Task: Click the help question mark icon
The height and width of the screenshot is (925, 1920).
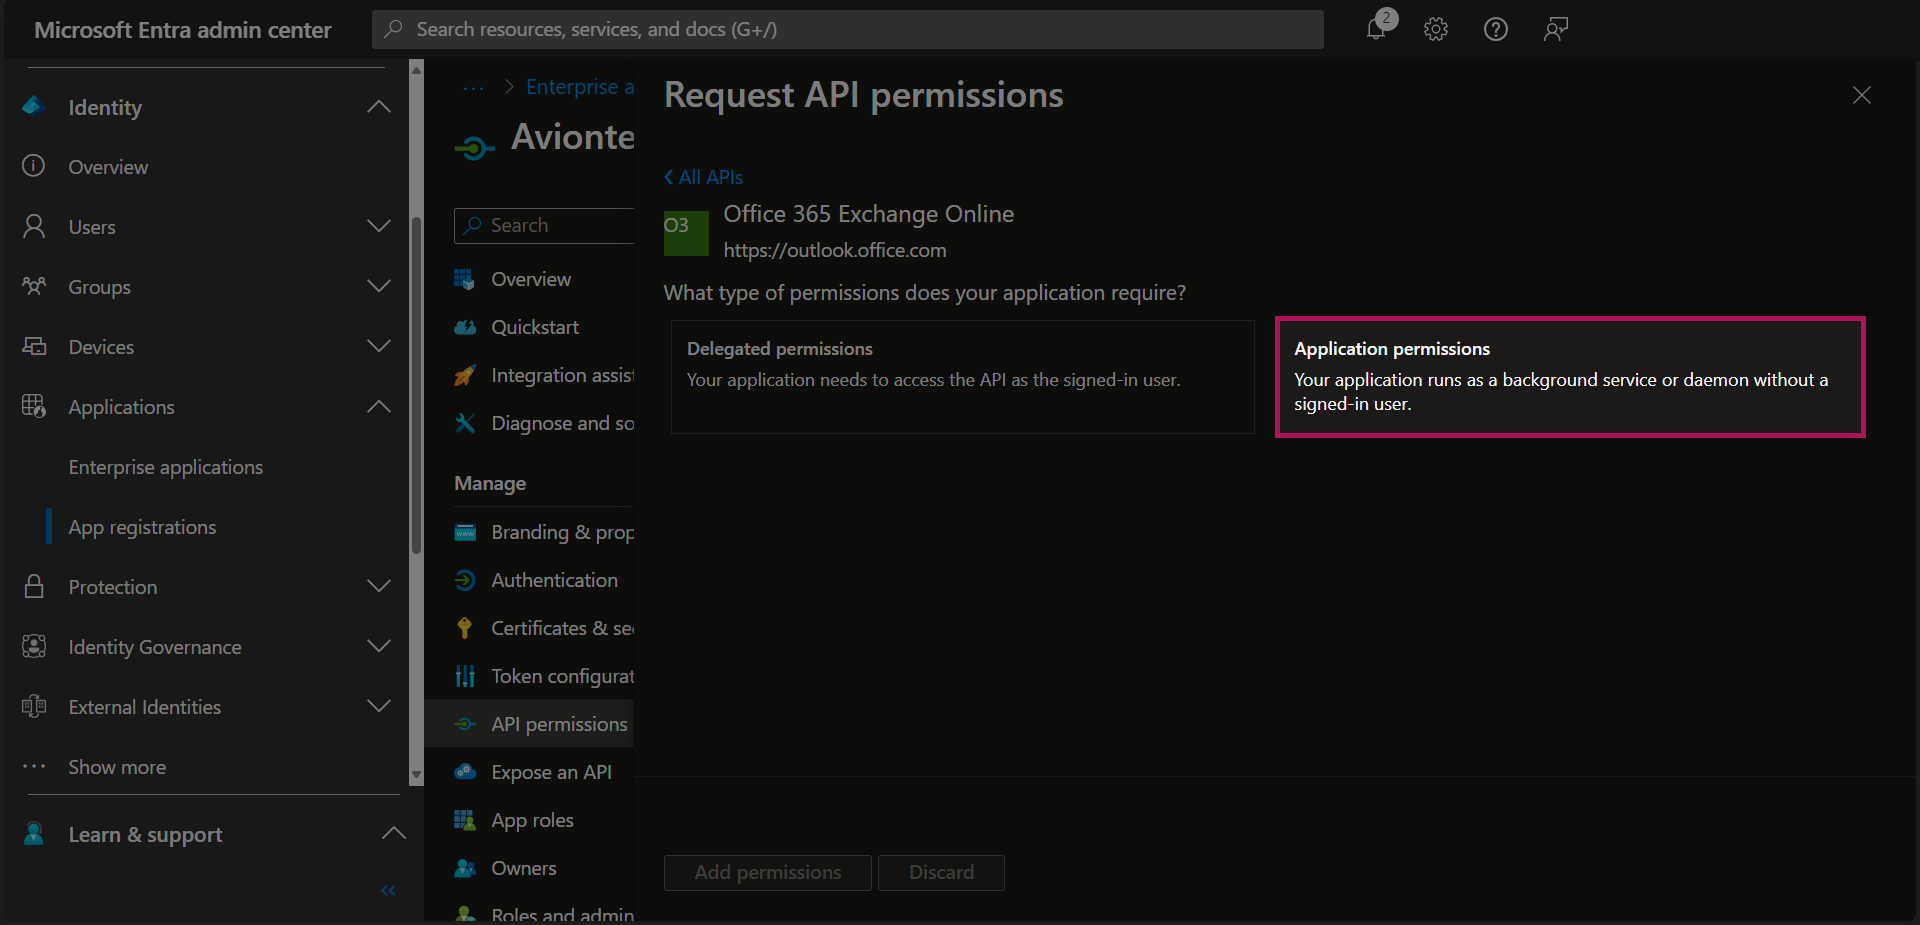Action: (1495, 29)
